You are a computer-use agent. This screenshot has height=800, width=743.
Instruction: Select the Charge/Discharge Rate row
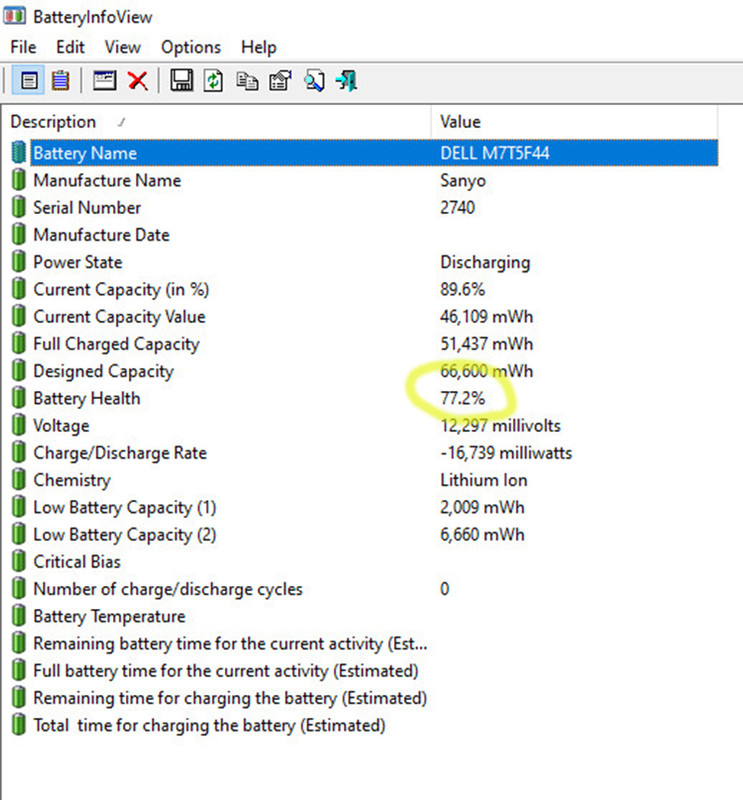click(x=364, y=453)
